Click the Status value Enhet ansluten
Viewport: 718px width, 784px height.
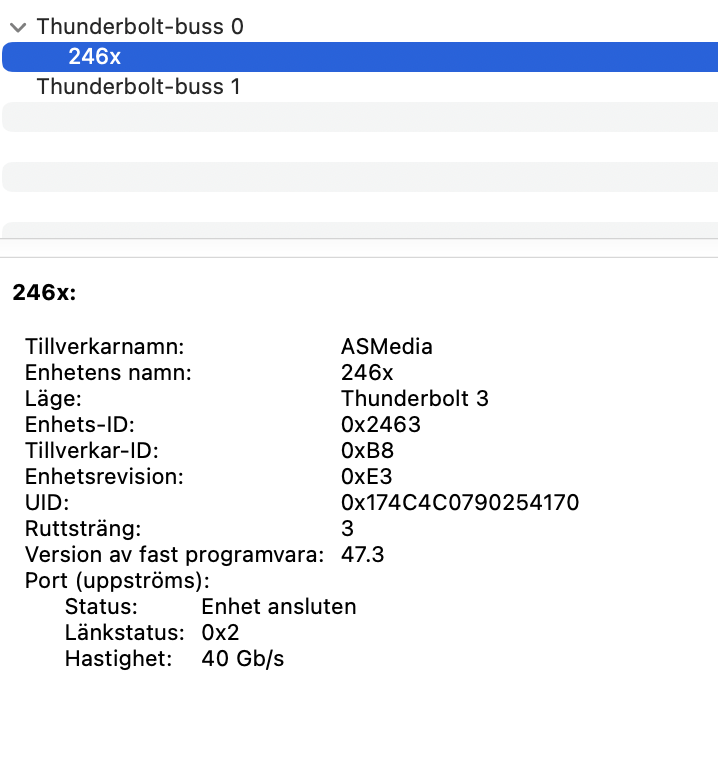click(278, 607)
